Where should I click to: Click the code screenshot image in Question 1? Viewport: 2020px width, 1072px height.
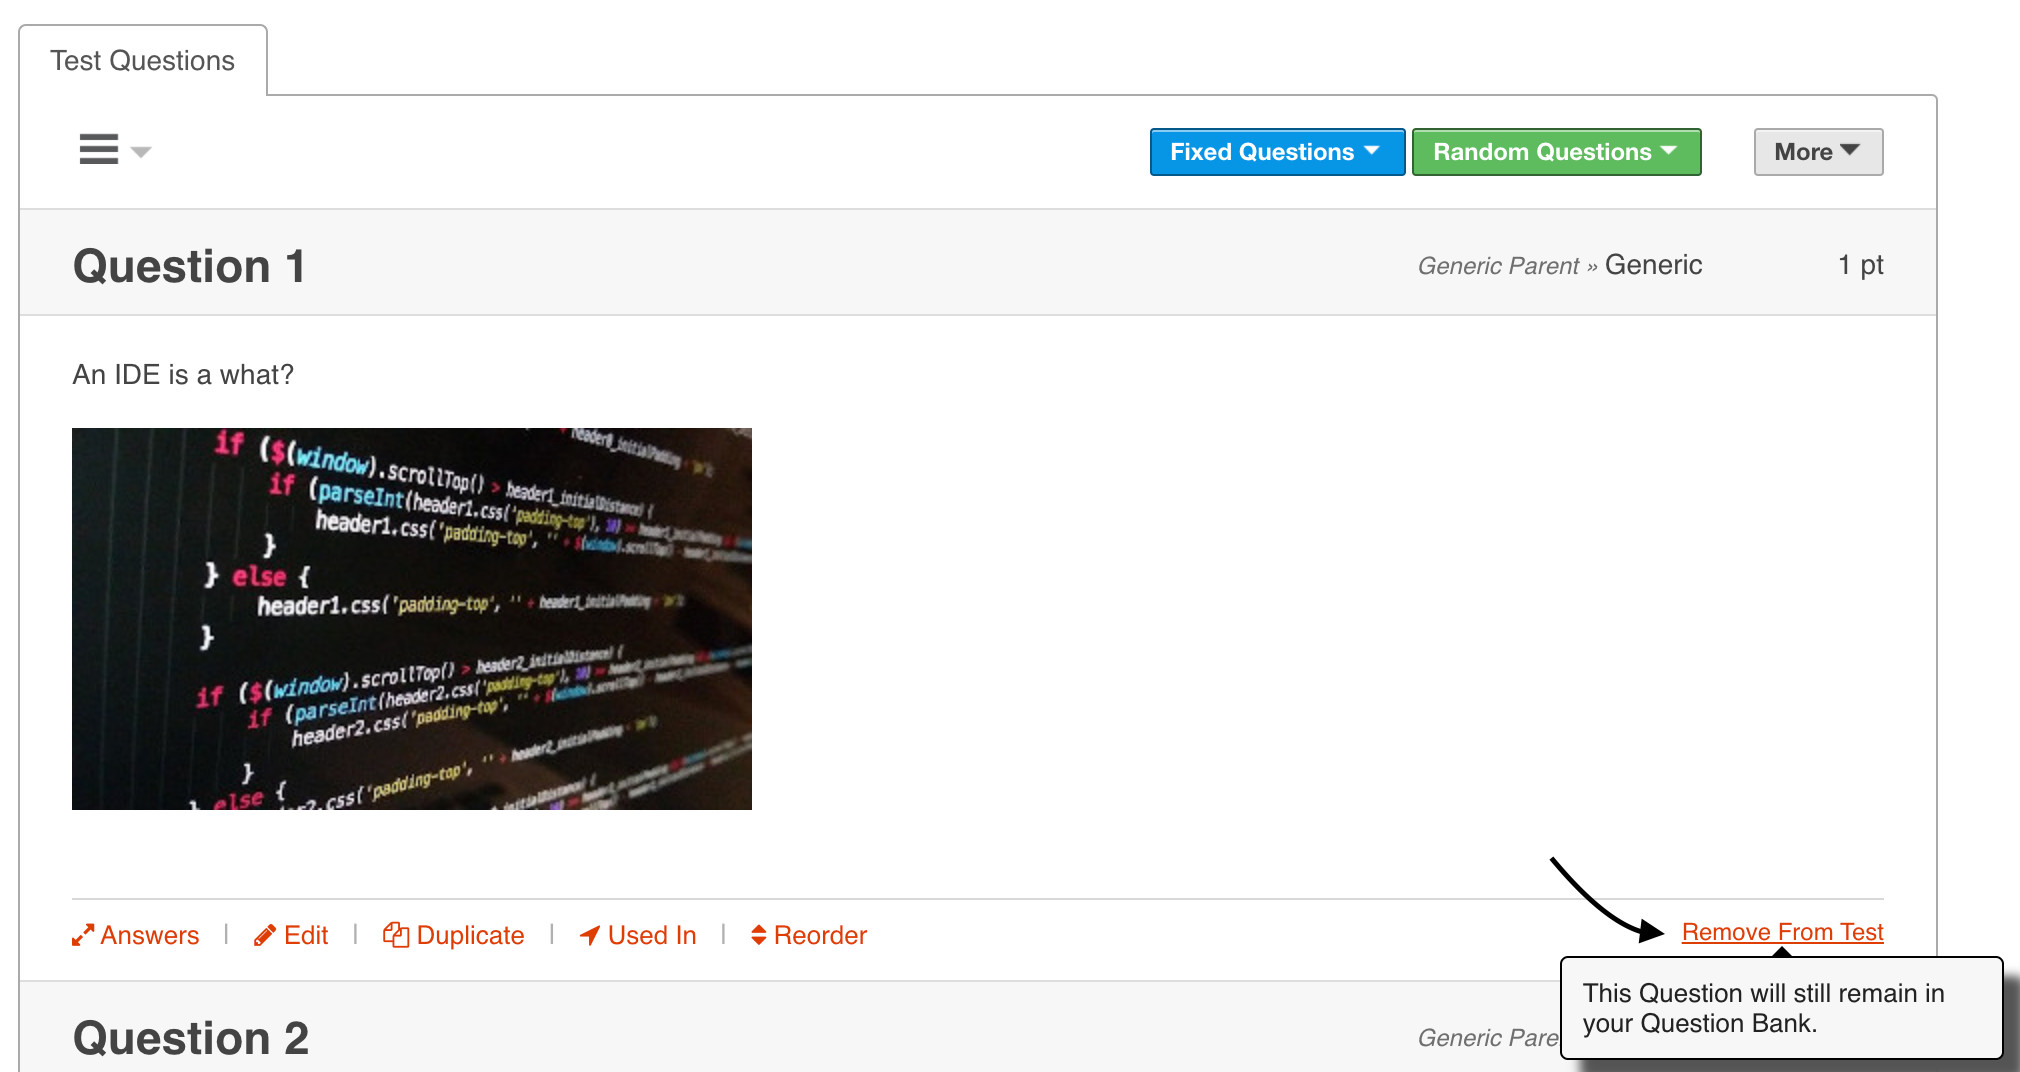[411, 618]
